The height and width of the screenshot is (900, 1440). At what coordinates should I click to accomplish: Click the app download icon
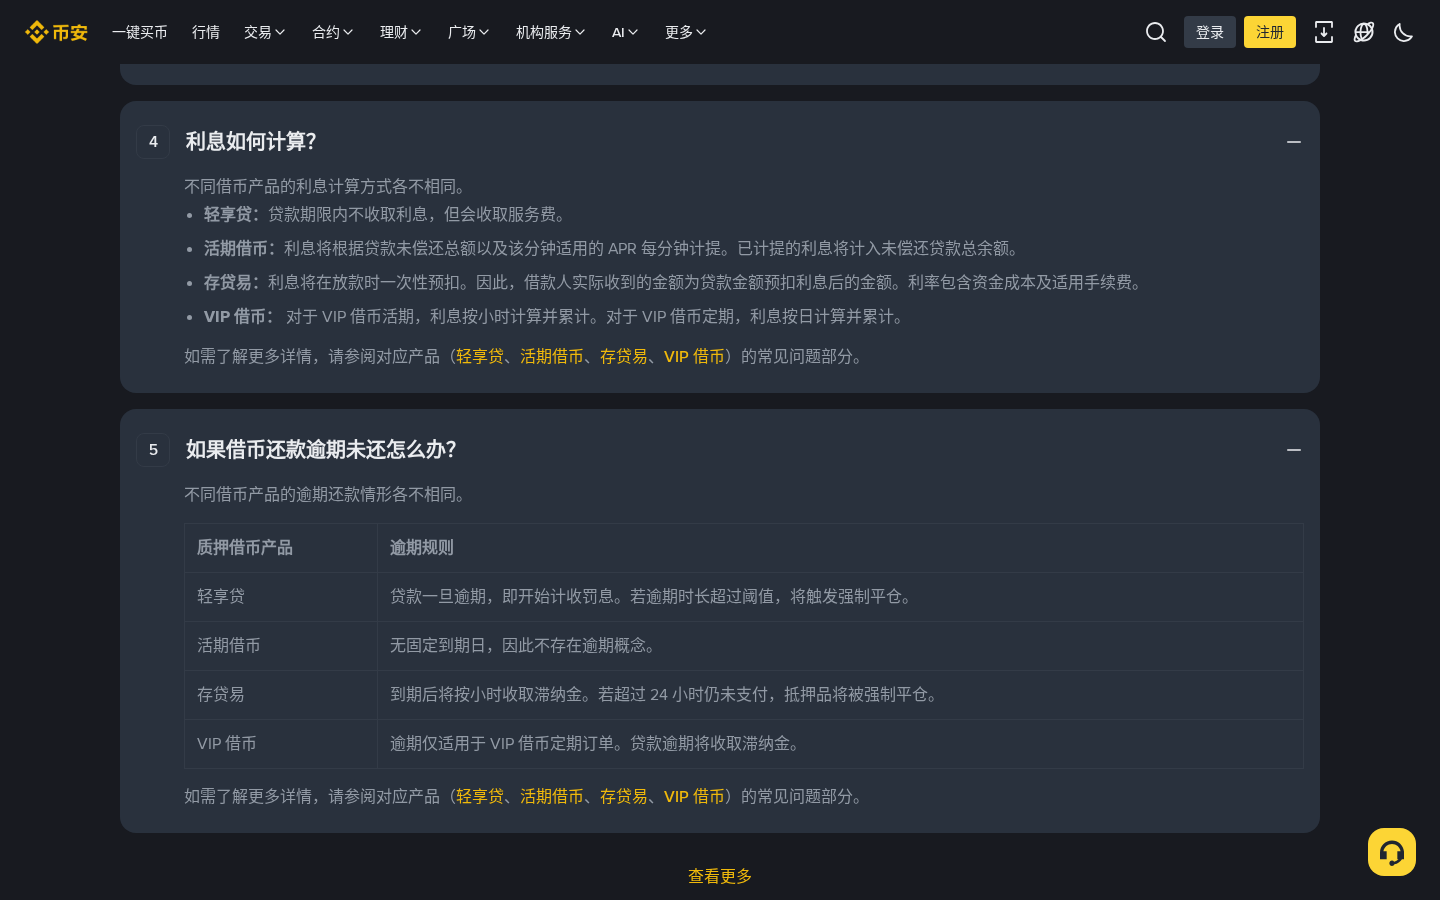[x=1324, y=32]
